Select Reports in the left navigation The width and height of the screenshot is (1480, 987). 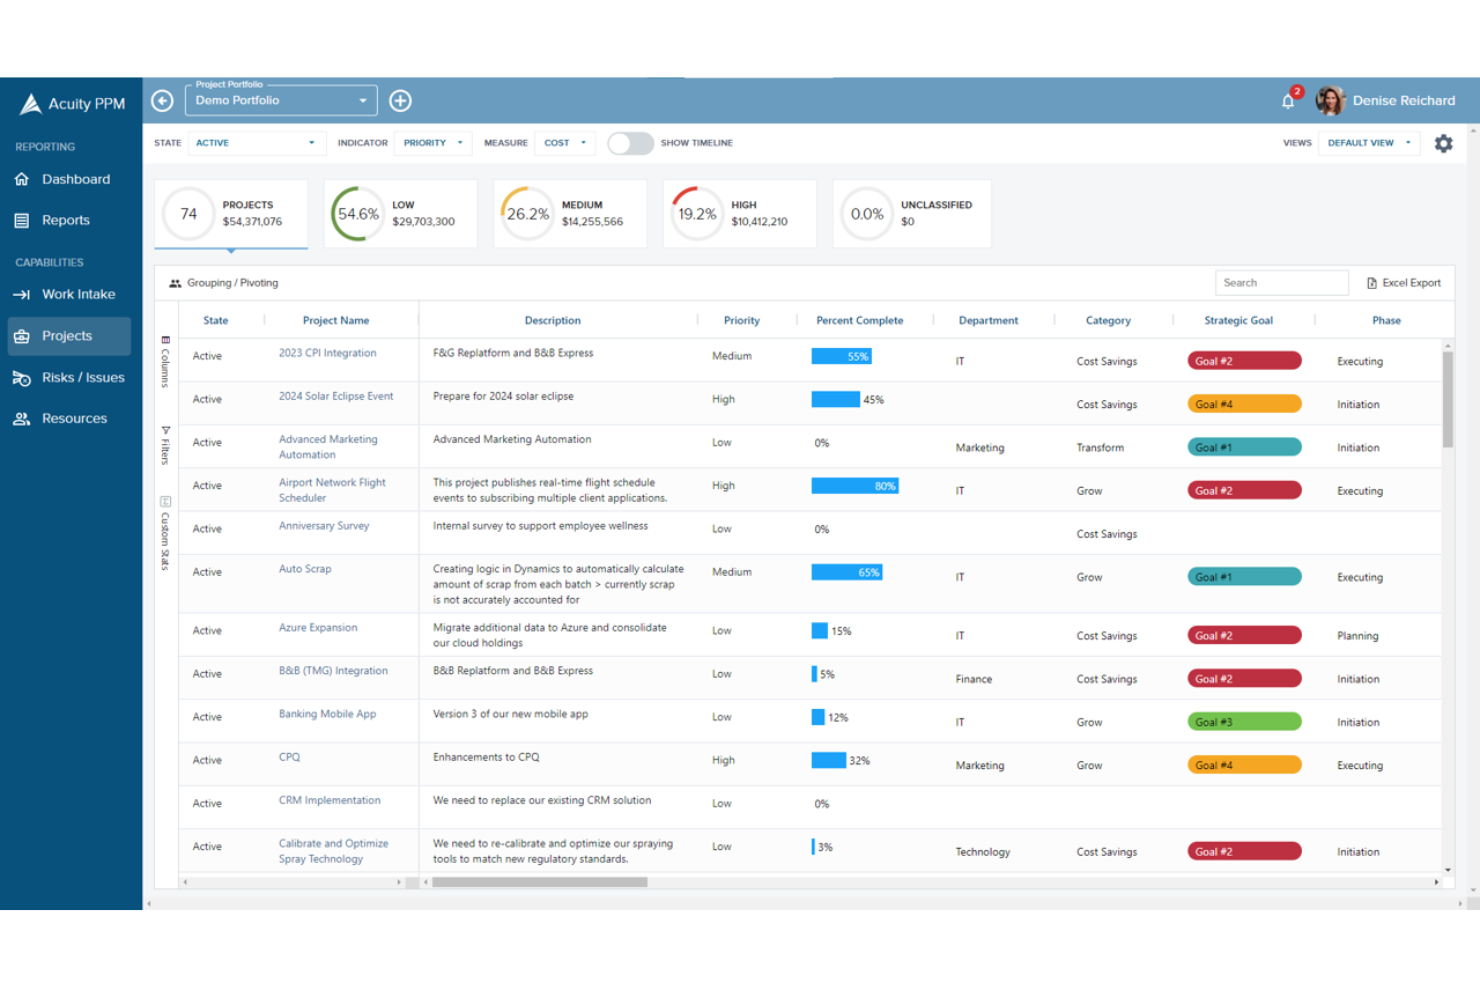(66, 220)
